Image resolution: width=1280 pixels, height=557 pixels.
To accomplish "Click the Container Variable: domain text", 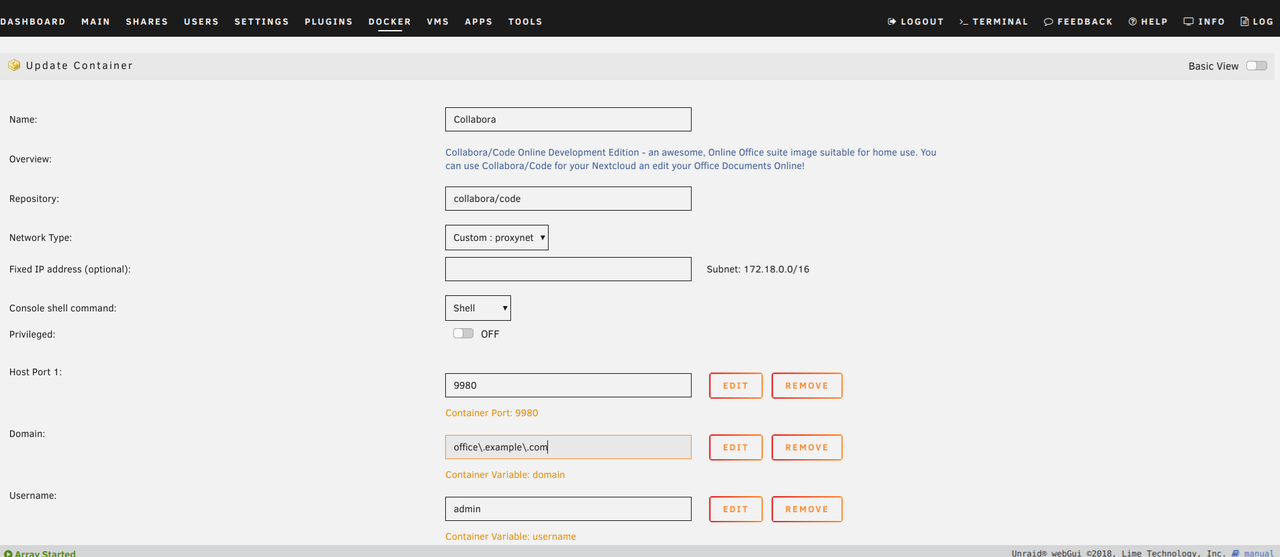I will point(505,475).
